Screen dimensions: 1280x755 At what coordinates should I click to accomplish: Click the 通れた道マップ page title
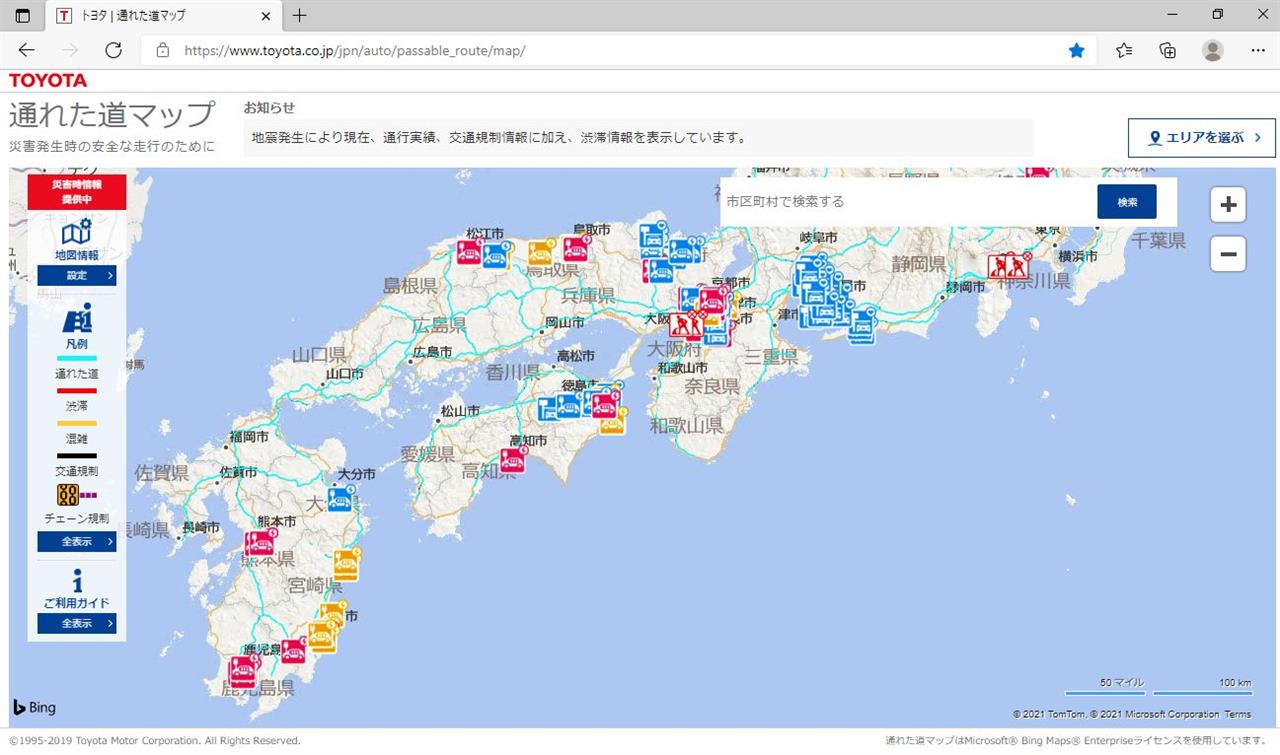tap(112, 114)
